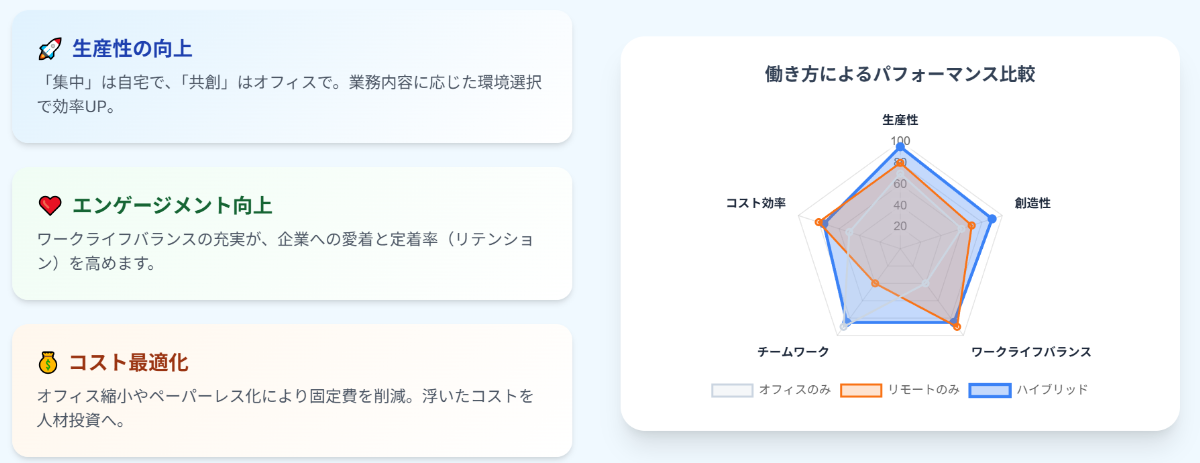1200x463 pixels.
Task: Click the チームワーク axis label
Action: [x=793, y=352]
